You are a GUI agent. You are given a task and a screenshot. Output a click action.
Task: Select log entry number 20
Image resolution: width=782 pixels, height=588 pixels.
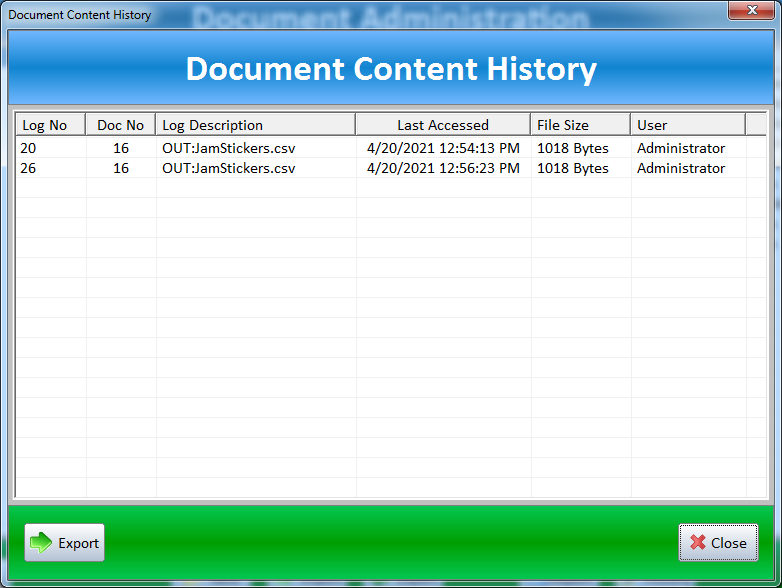(x=29, y=148)
